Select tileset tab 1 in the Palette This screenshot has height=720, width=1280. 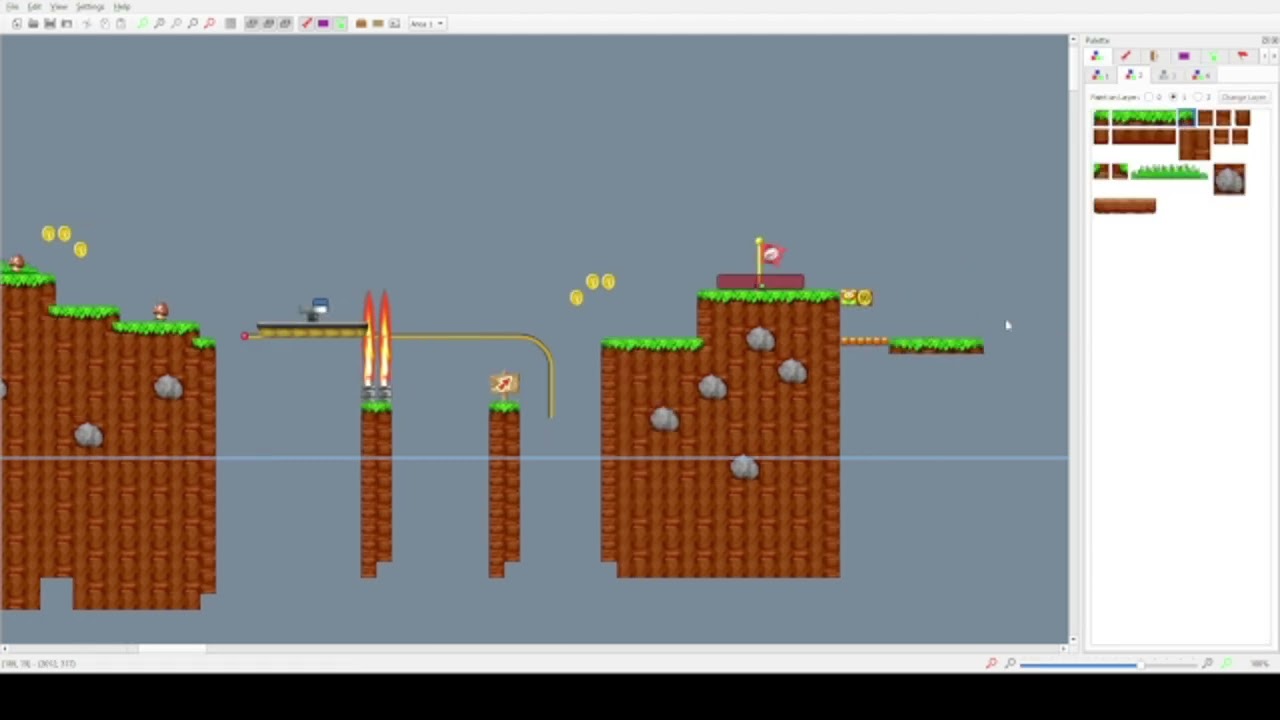point(1100,75)
